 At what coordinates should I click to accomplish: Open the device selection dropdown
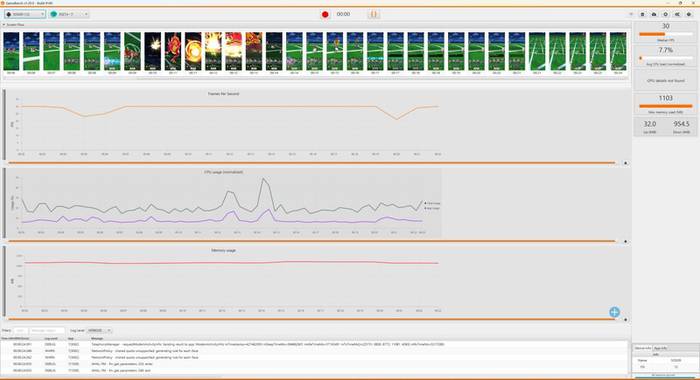(25, 14)
